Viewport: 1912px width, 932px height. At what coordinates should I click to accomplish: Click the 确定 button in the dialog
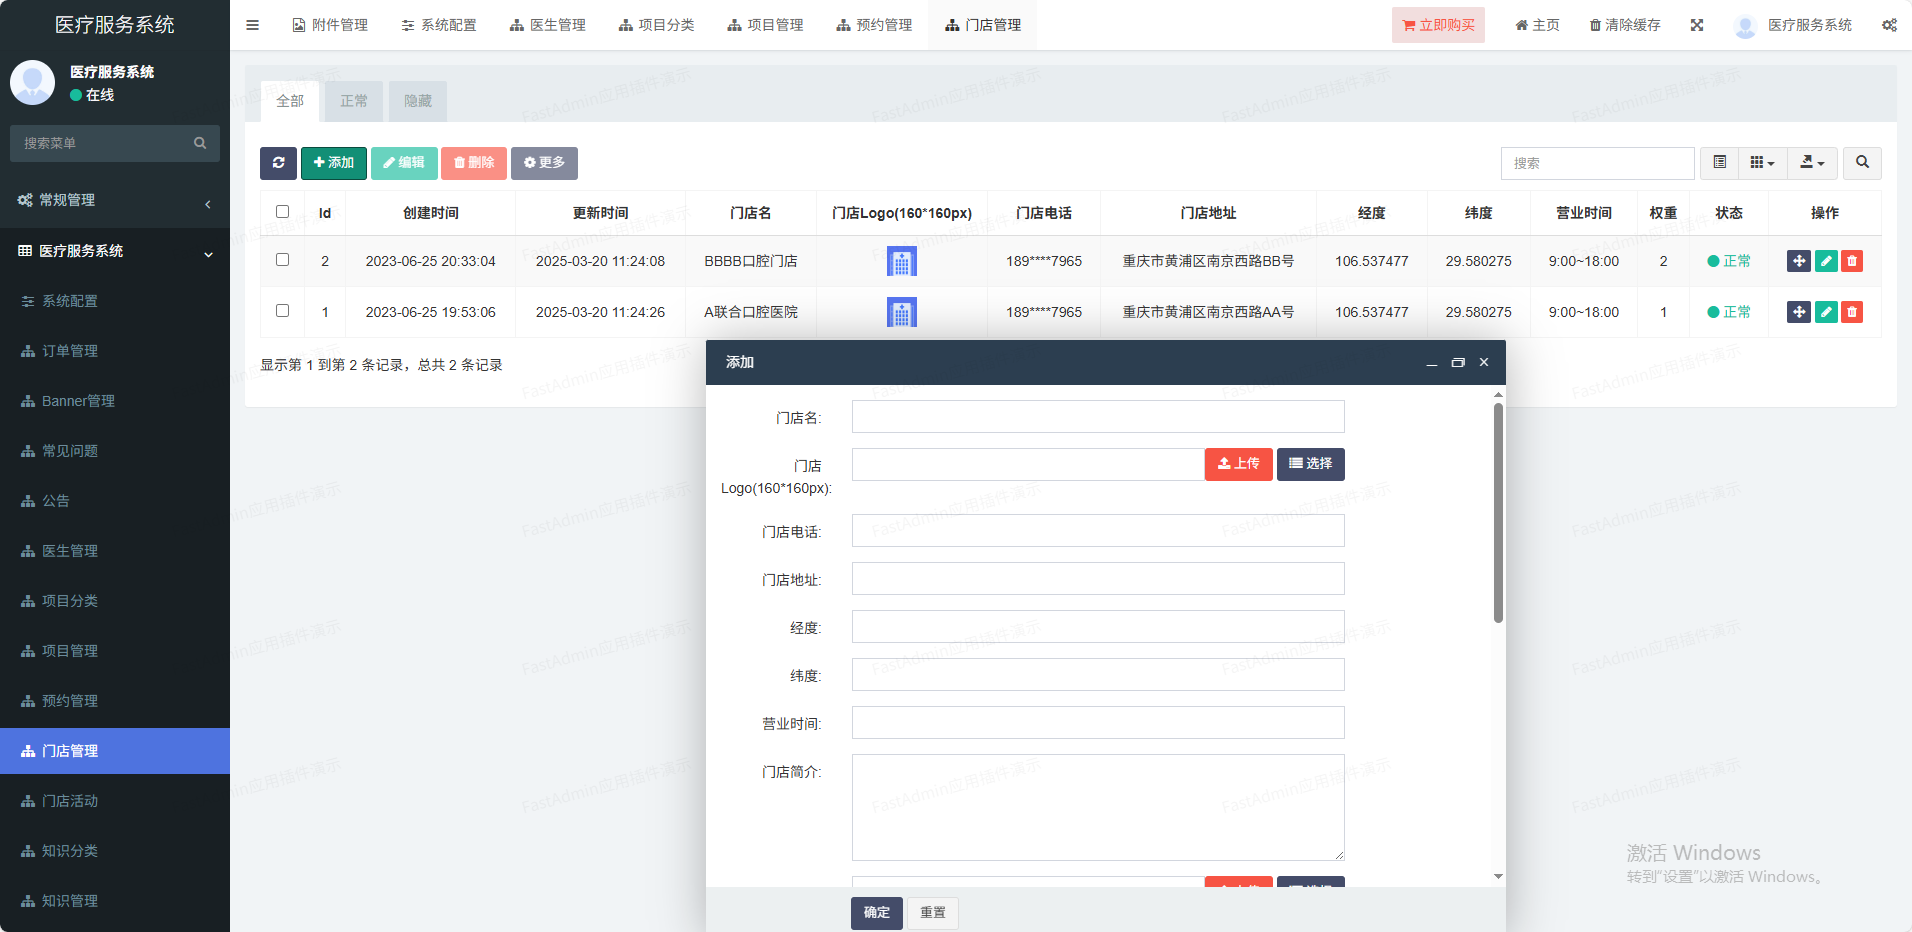876,913
